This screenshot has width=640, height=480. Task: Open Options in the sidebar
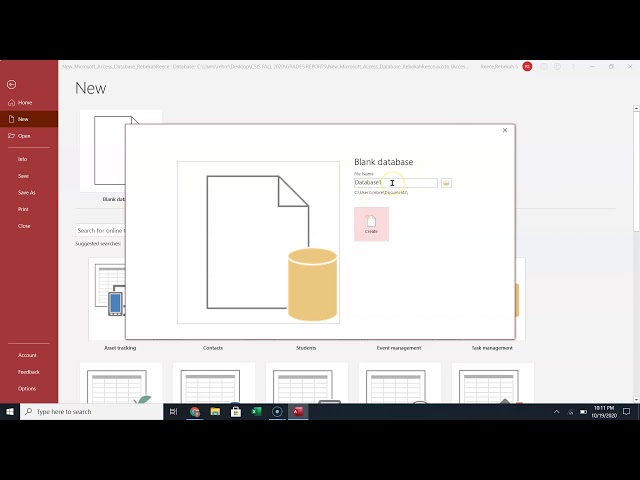29,389
